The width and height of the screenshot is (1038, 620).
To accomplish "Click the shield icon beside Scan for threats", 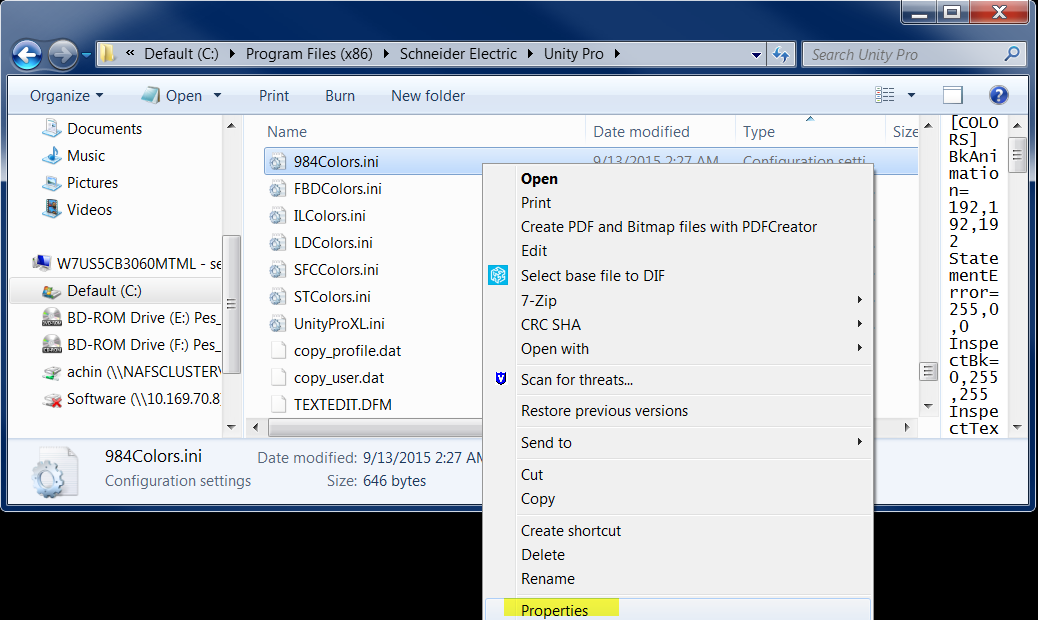I will 501,378.
